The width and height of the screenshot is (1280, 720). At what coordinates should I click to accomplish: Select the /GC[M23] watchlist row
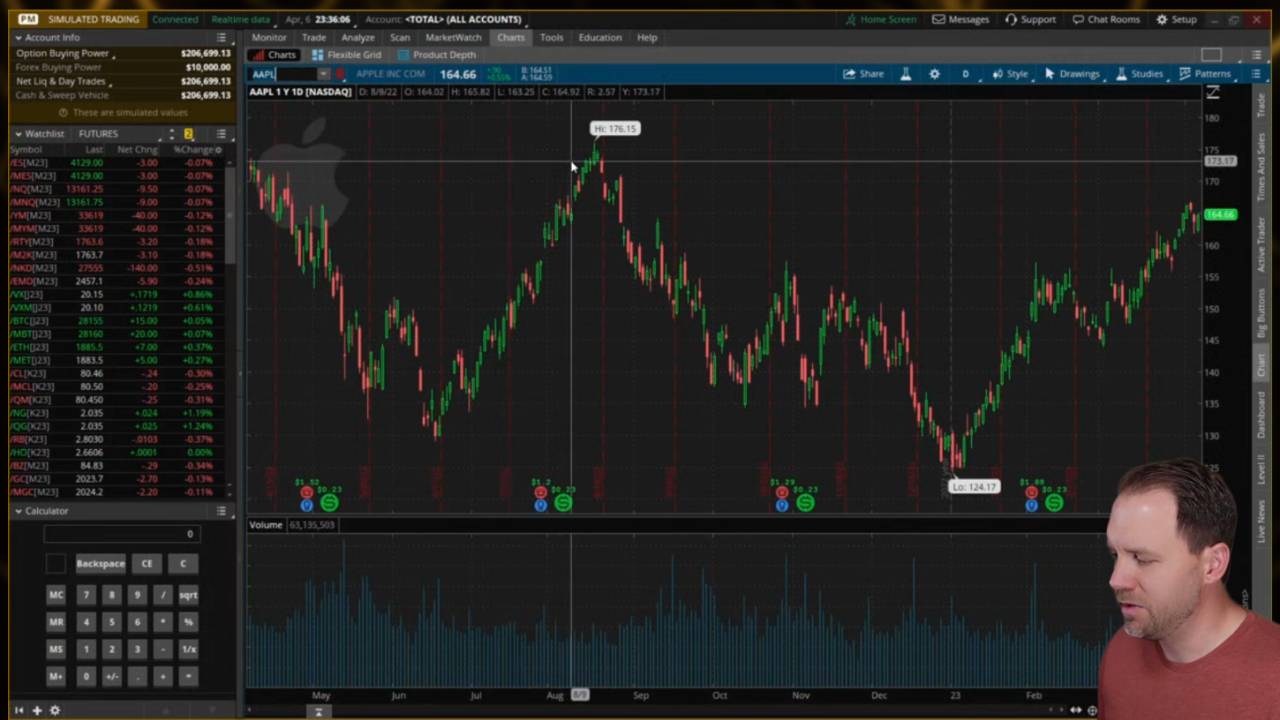coord(118,479)
